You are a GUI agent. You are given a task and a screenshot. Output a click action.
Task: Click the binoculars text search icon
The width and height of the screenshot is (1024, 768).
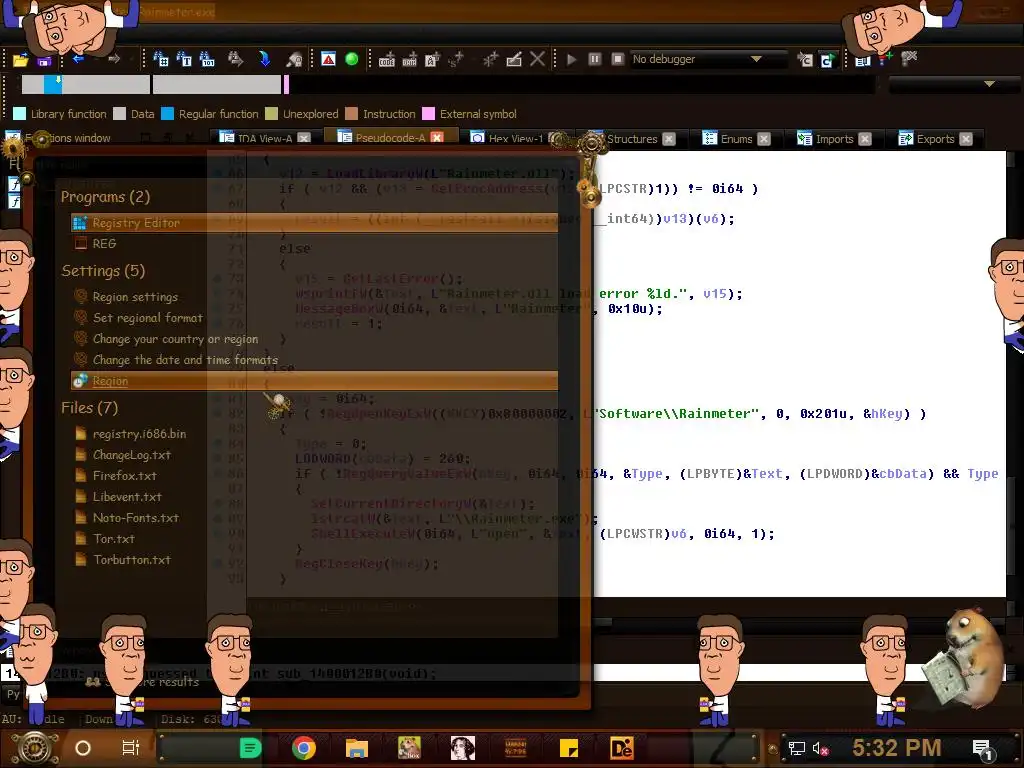click(184, 59)
